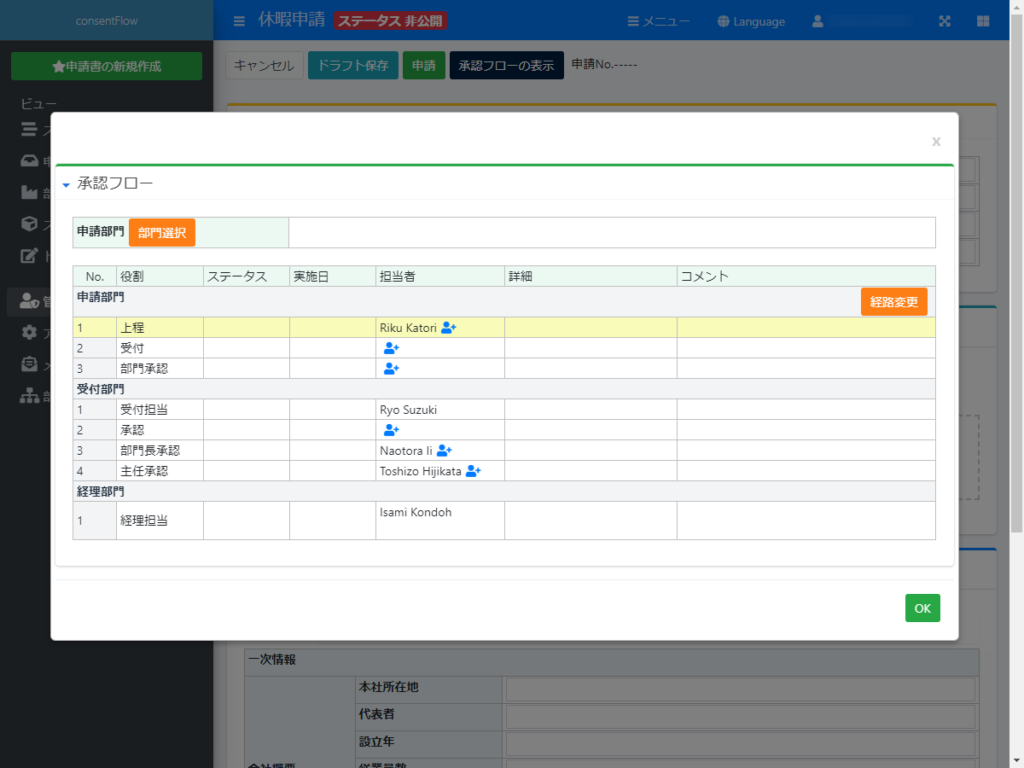Click the consentFlow logo
The height and width of the screenshot is (768, 1024).
(106, 21)
